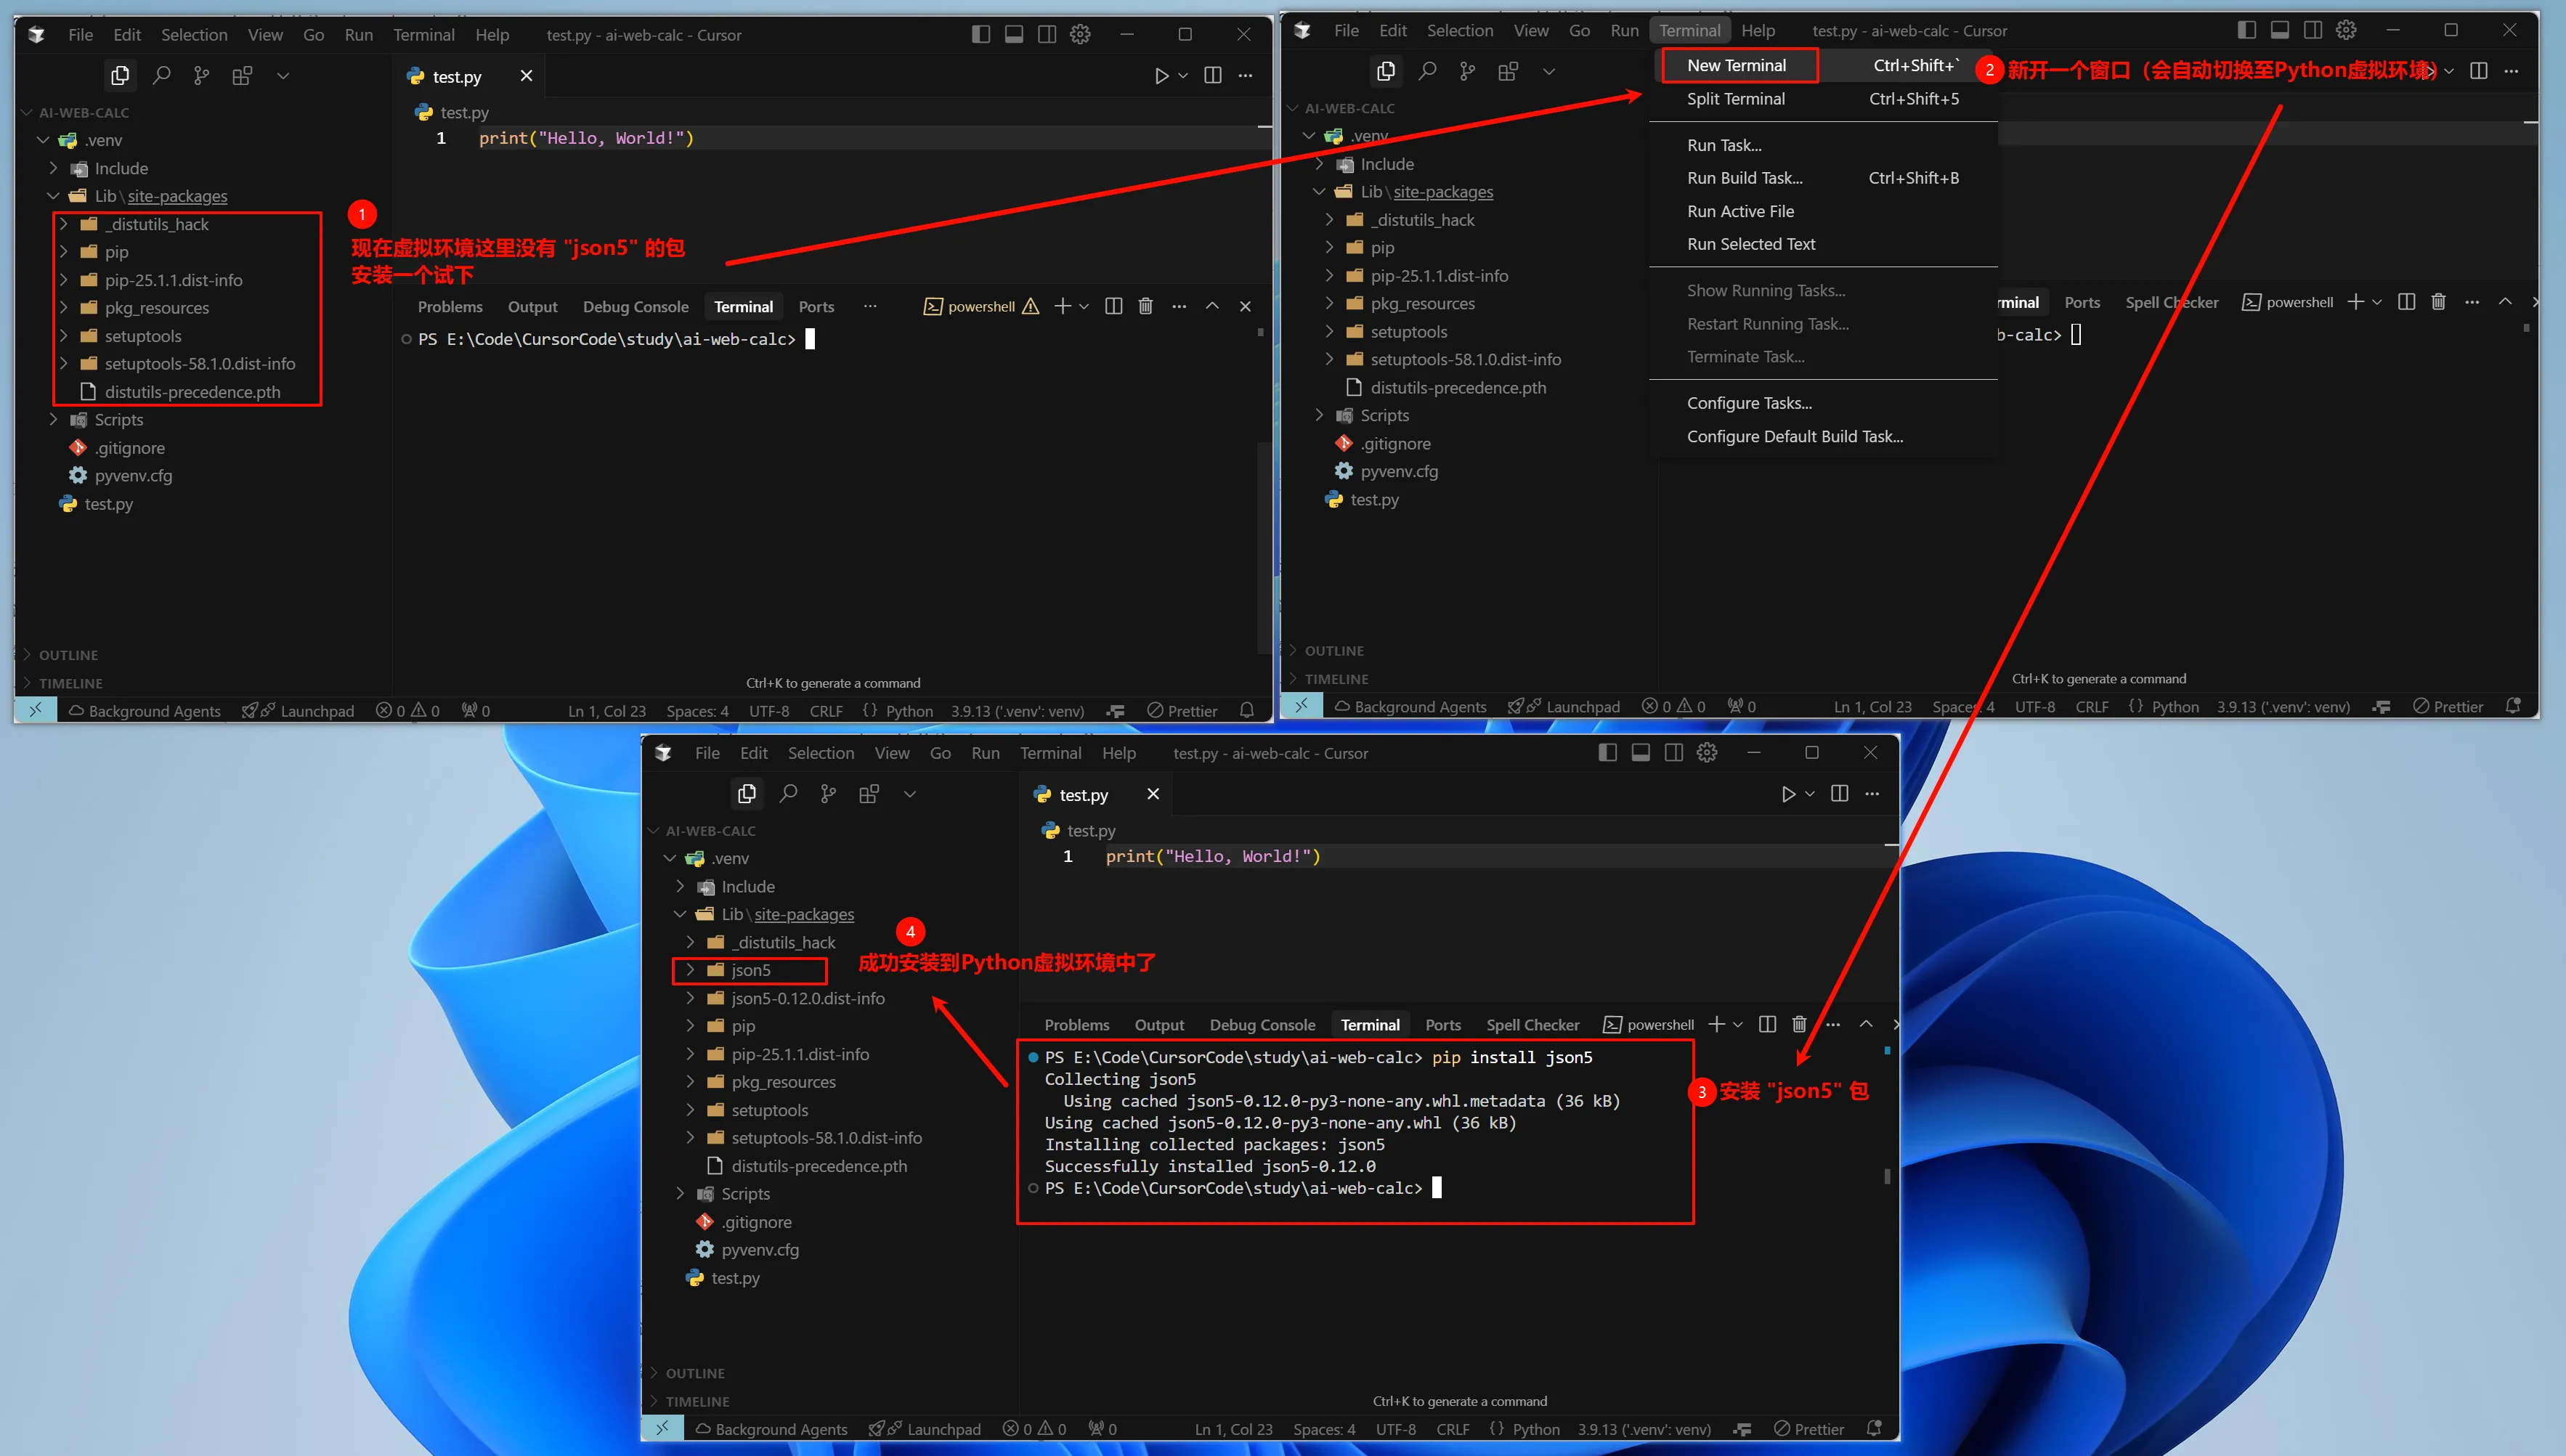2566x1456 pixels.
Task: Toggle secondary sidebar icon in top-right window
Action: click(x=2312, y=30)
